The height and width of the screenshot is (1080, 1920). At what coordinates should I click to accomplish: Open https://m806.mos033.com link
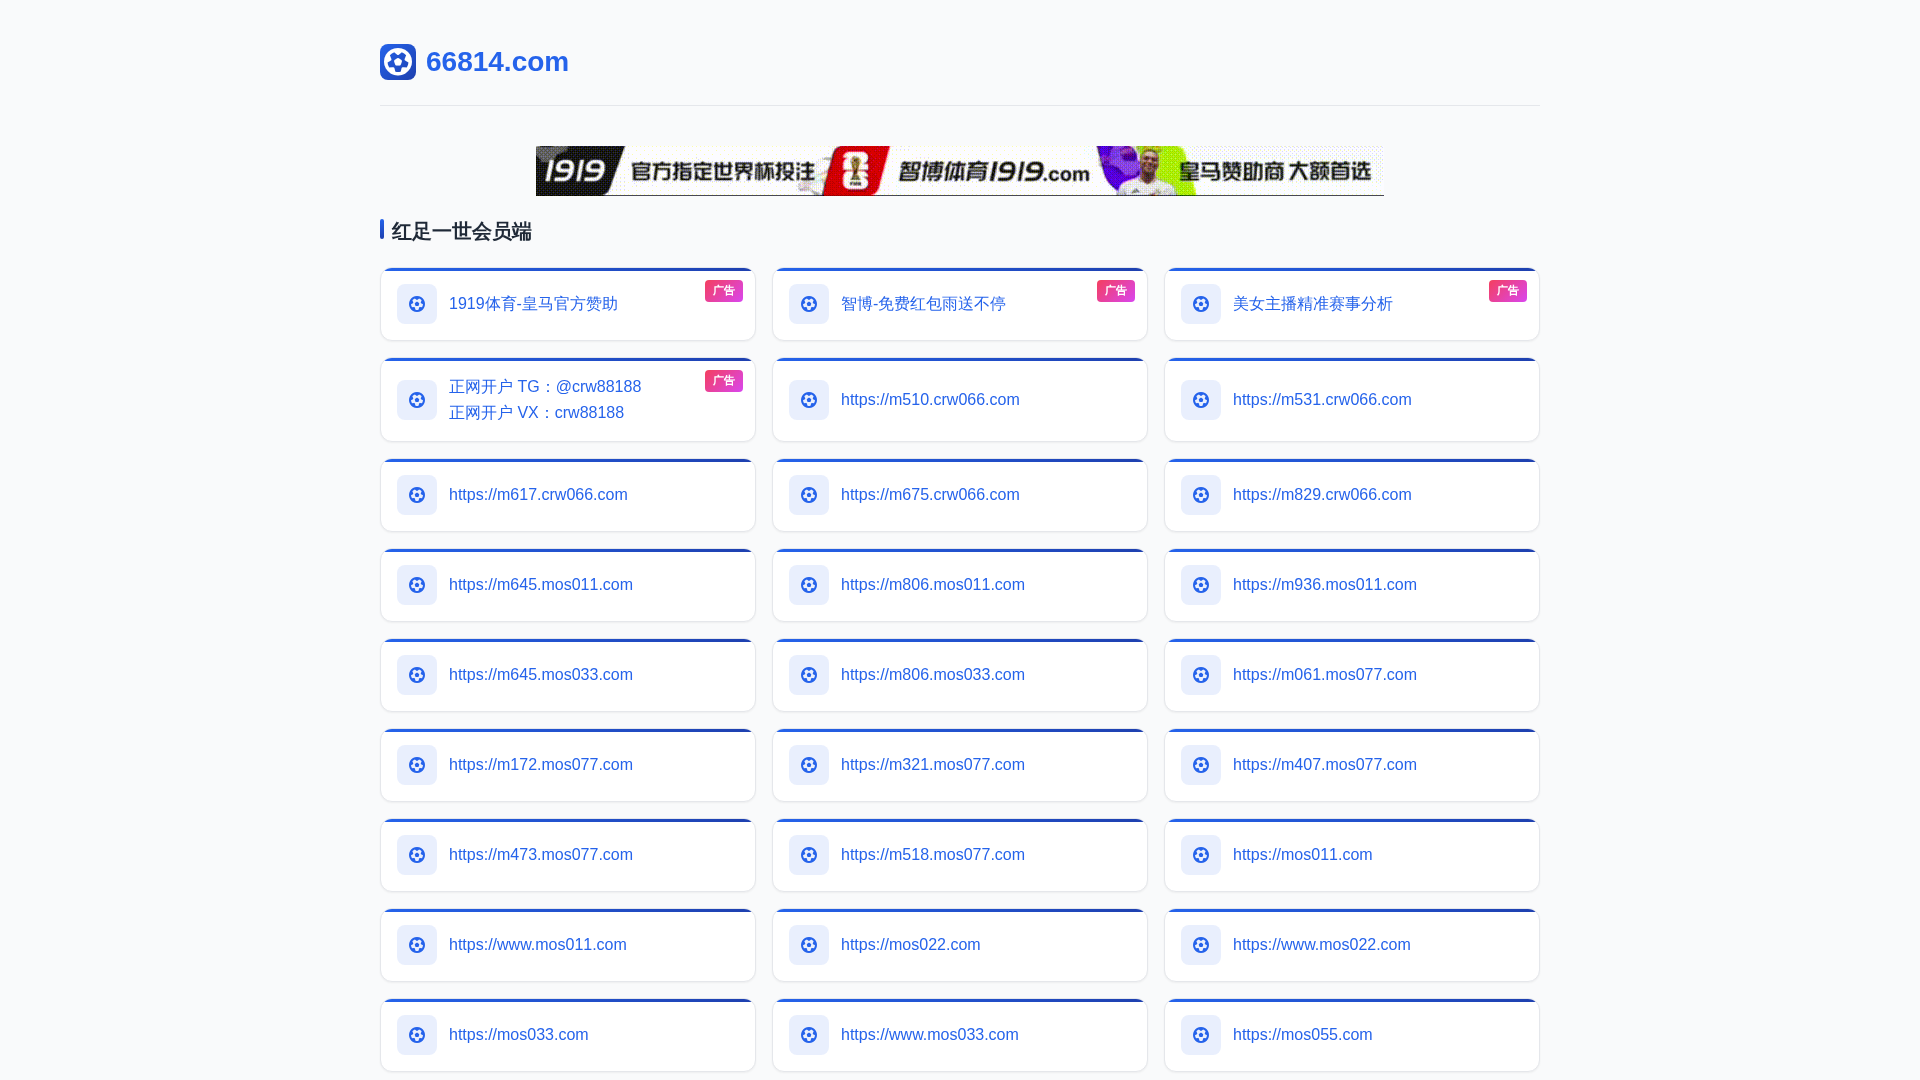point(933,675)
